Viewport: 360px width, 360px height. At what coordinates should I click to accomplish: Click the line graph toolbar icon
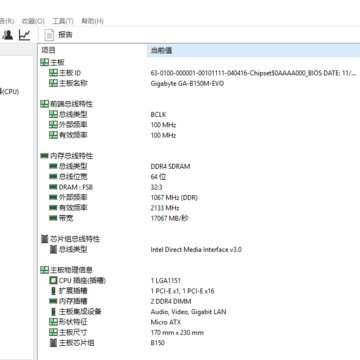pos(24,35)
